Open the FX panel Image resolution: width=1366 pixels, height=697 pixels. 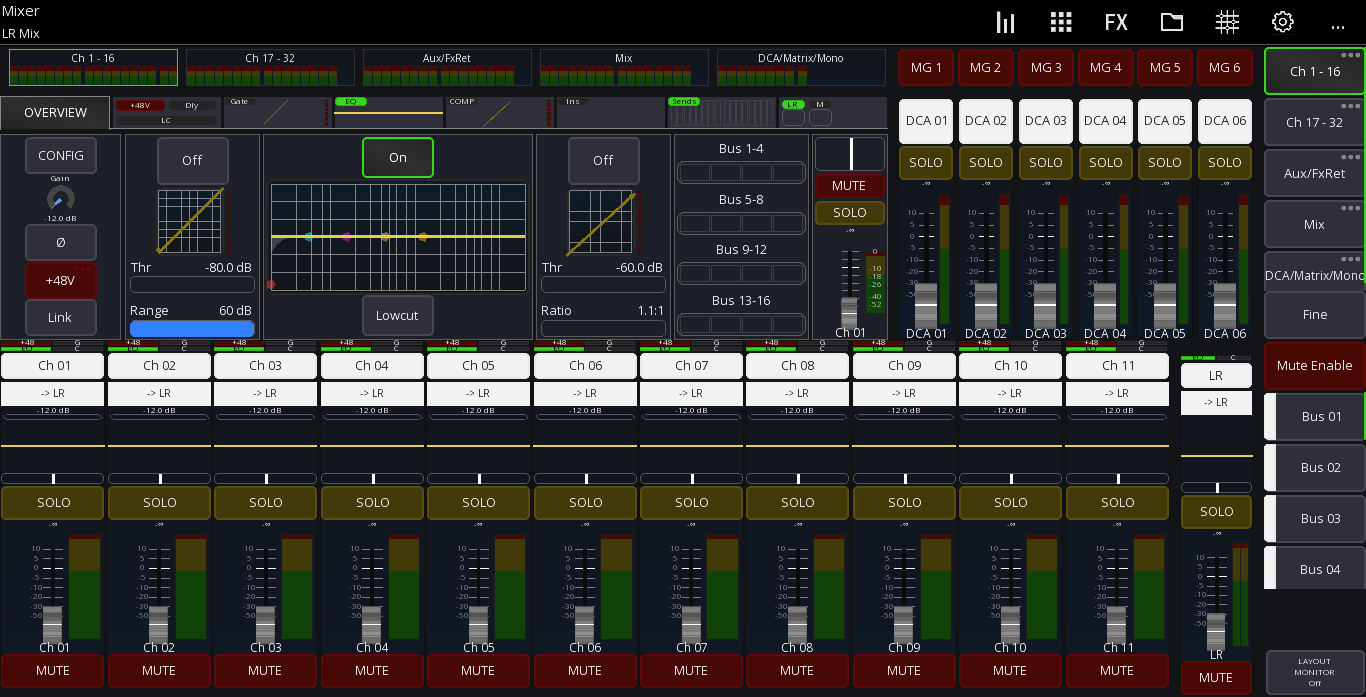pyautogui.click(x=1116, y=22)
